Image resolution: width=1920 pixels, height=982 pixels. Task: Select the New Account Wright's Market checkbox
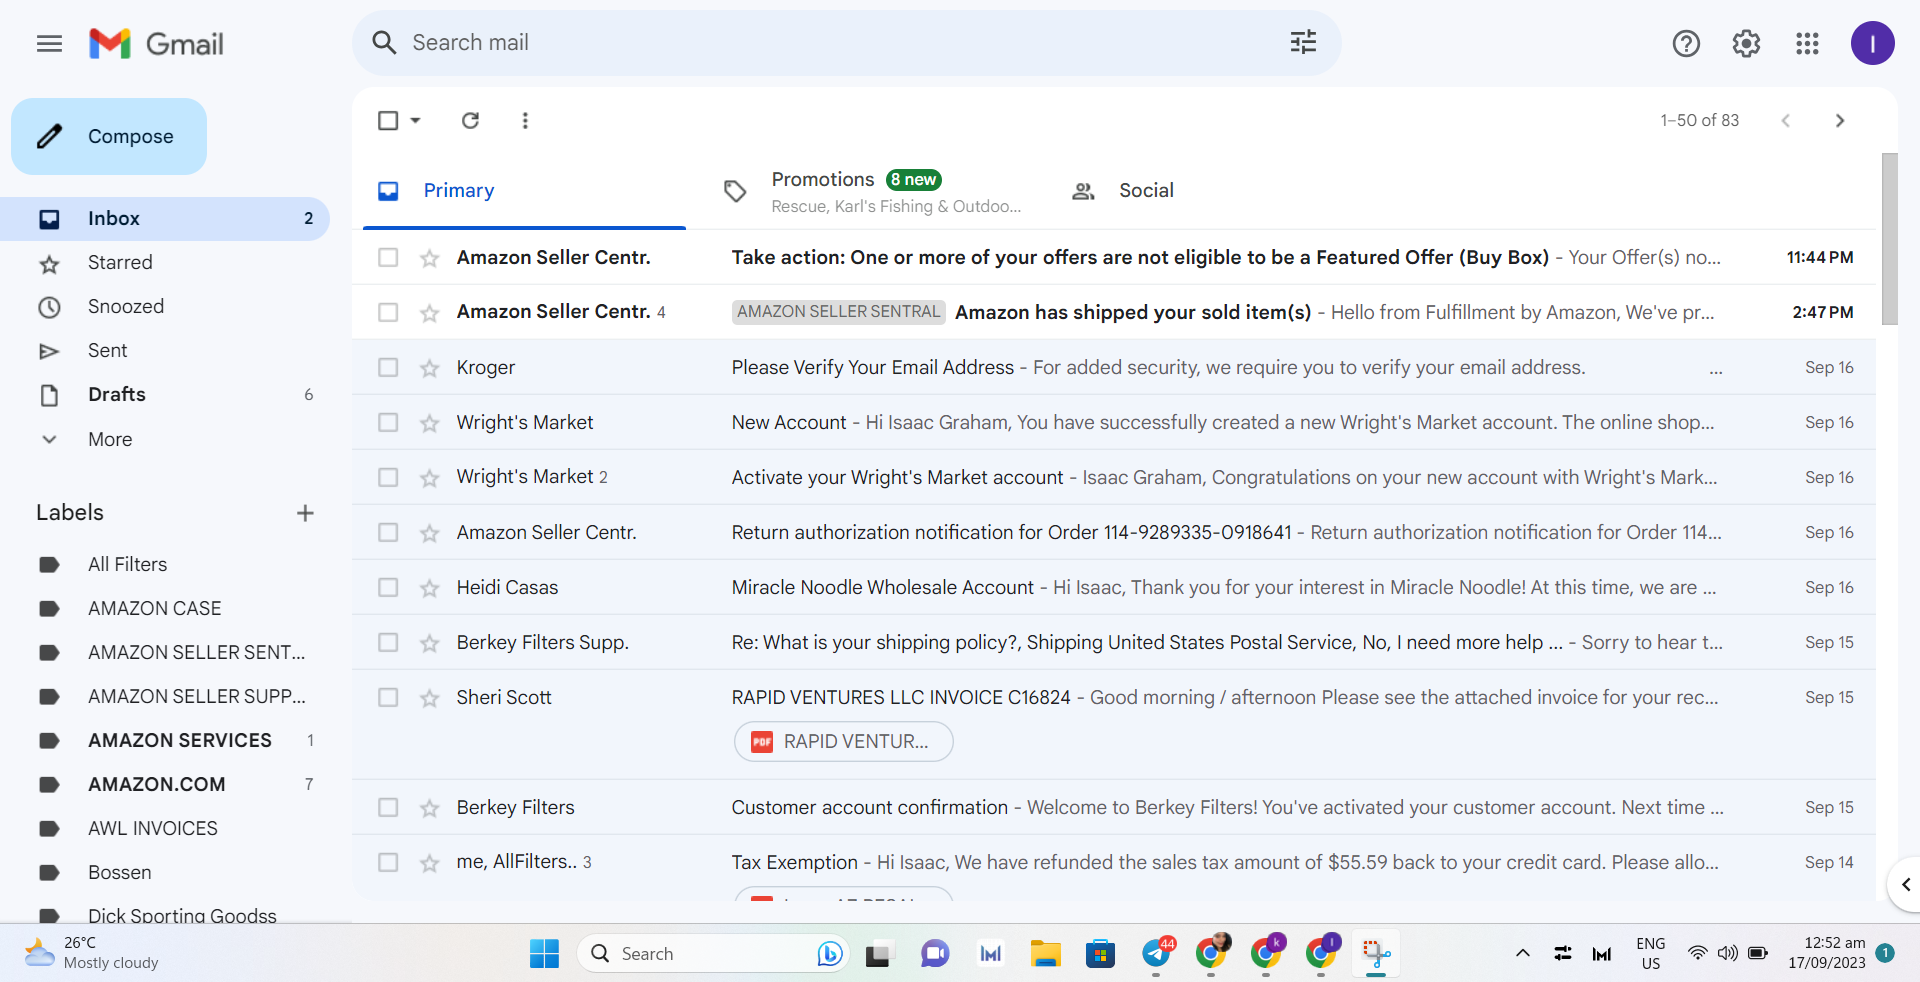pos(388,422)
